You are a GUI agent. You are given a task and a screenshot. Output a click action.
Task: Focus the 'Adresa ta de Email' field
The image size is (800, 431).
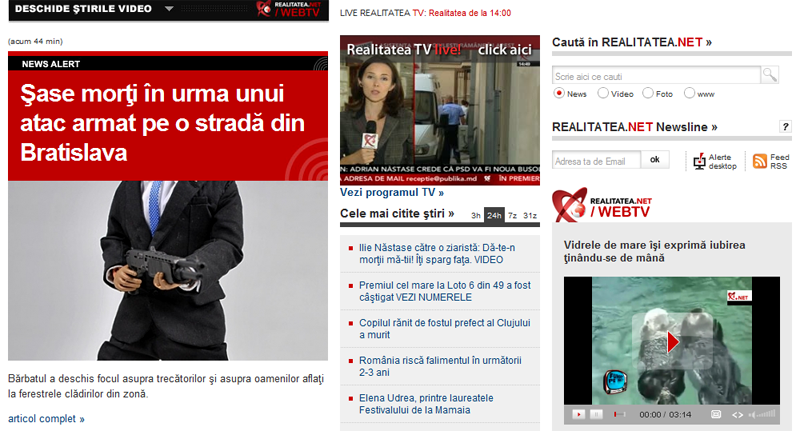pyautogui.click(x=596, y=161)
